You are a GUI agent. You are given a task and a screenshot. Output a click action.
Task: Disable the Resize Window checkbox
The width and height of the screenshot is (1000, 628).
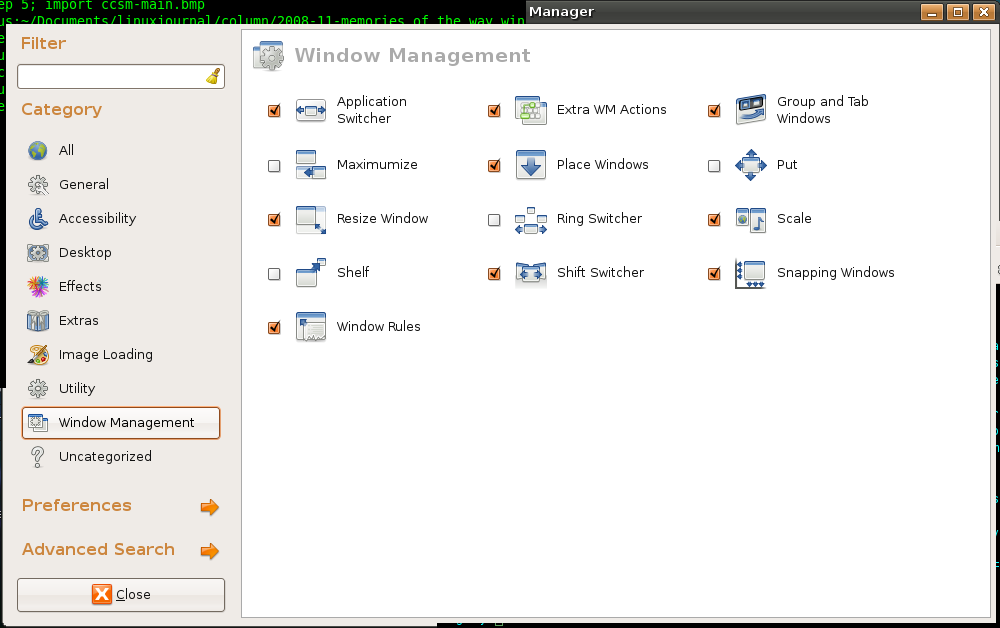(274, 220)
